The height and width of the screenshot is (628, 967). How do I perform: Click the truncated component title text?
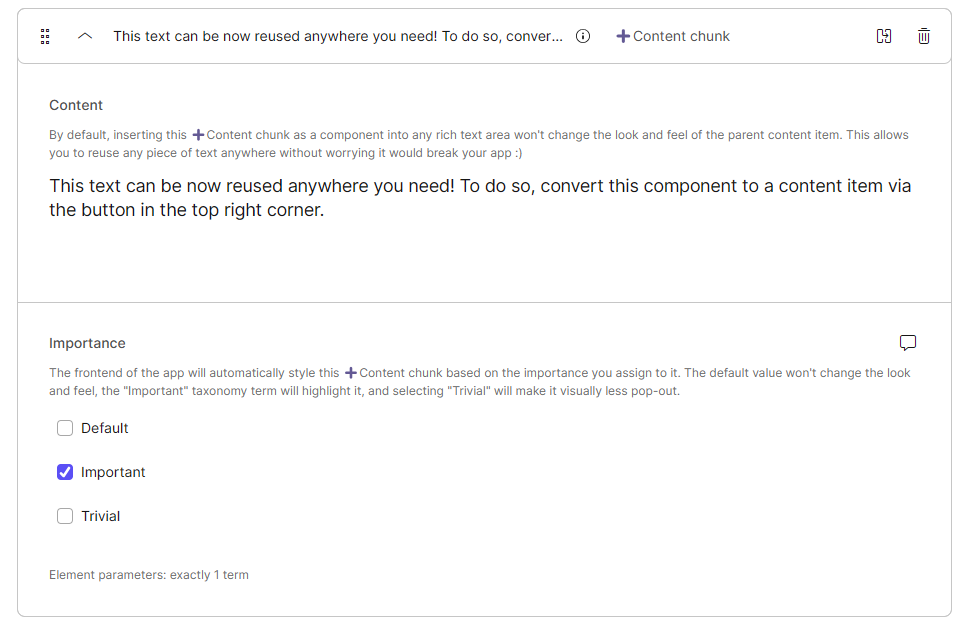(338, 36)
